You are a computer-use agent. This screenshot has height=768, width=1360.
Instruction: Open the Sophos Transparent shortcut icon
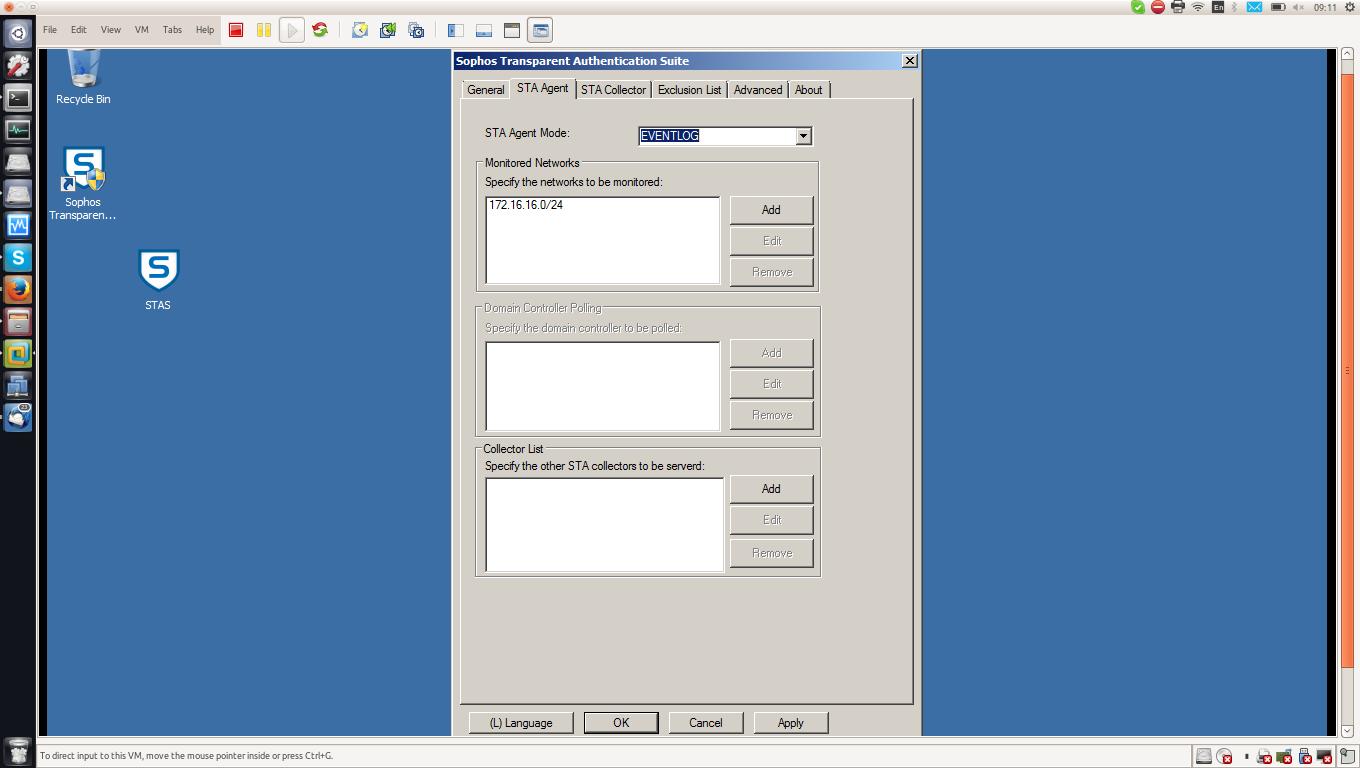83,184
